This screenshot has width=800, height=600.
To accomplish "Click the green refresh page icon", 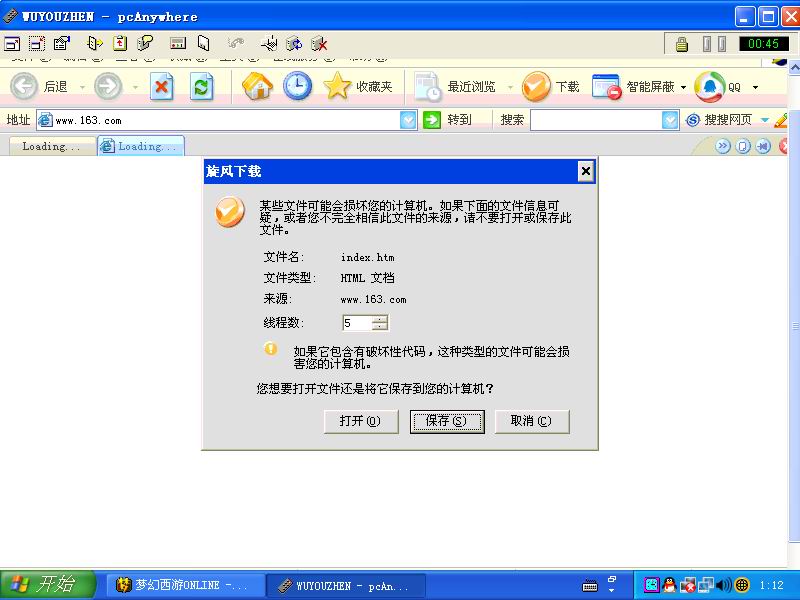I will click(201, 86).
